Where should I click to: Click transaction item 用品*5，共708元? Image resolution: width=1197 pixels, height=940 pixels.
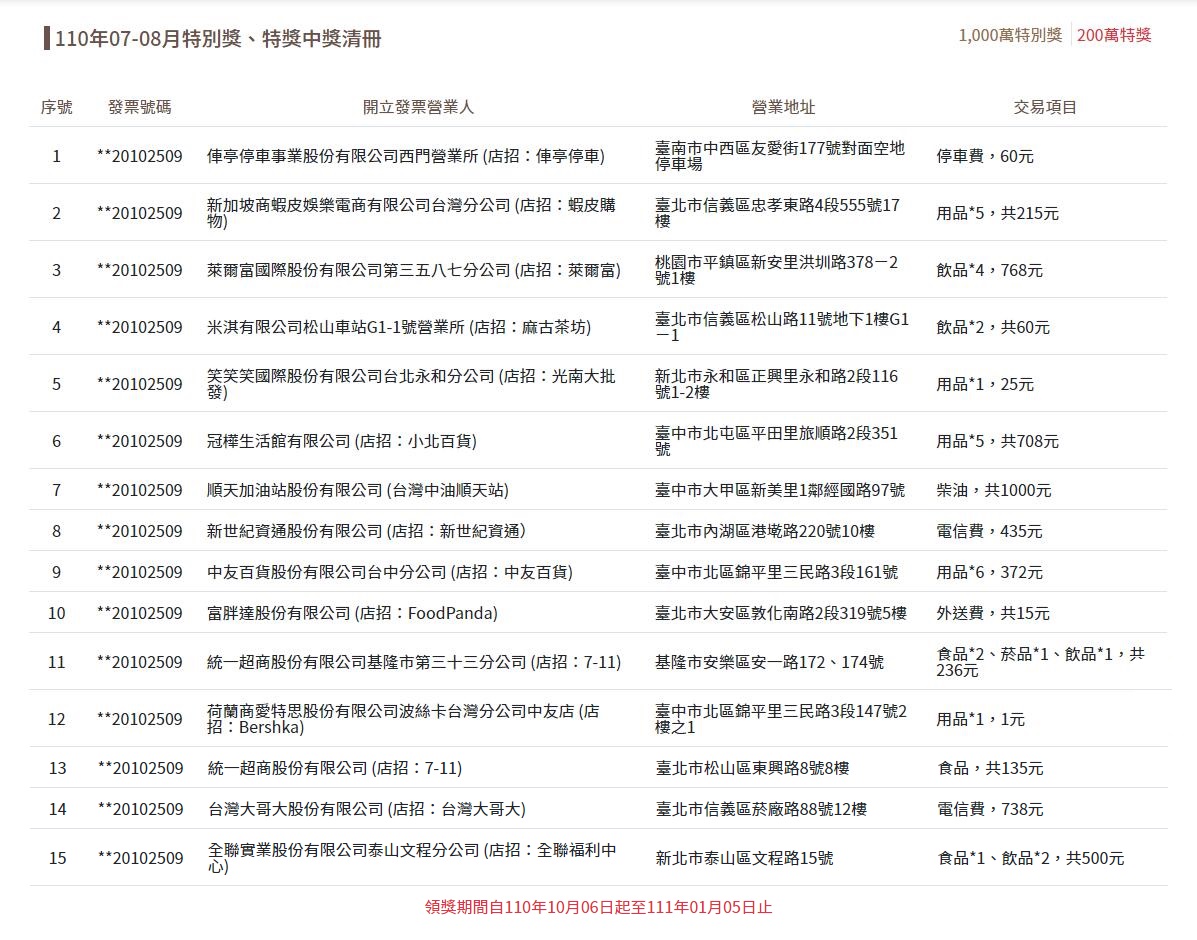click(x=997, y=441)
